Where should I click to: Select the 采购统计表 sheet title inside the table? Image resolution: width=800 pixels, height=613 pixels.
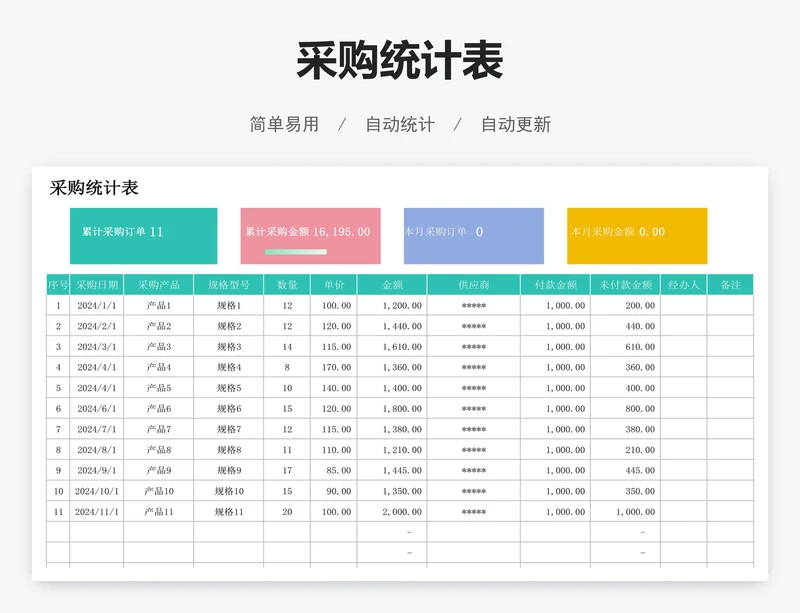[x=94, y=188]
